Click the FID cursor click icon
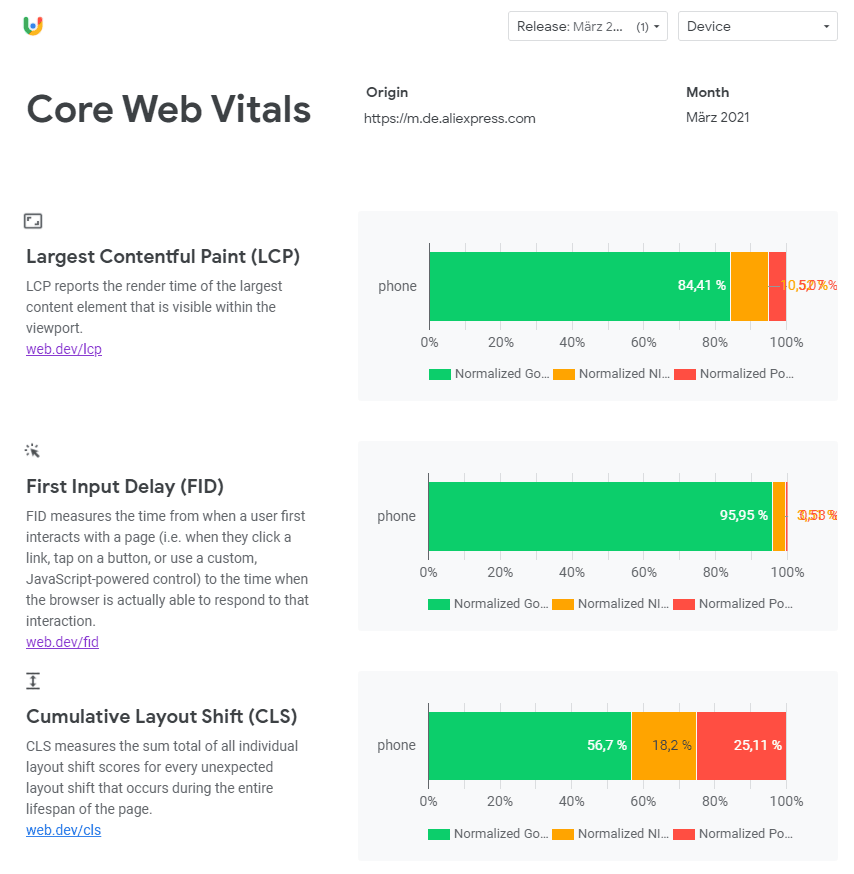This screenshot has height=874, width=854. (32, 450)
